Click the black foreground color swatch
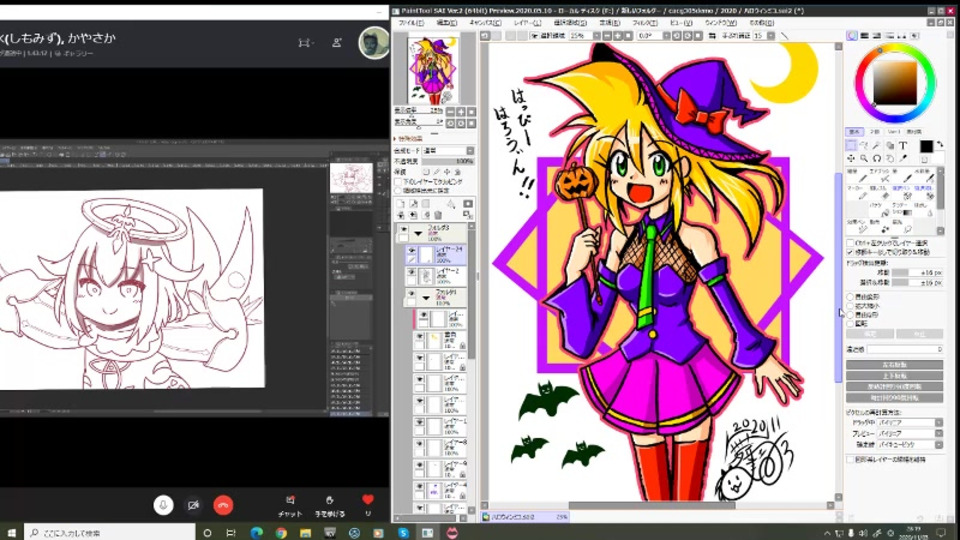Screen dimensions: 960x540 (x=926, y=146)
